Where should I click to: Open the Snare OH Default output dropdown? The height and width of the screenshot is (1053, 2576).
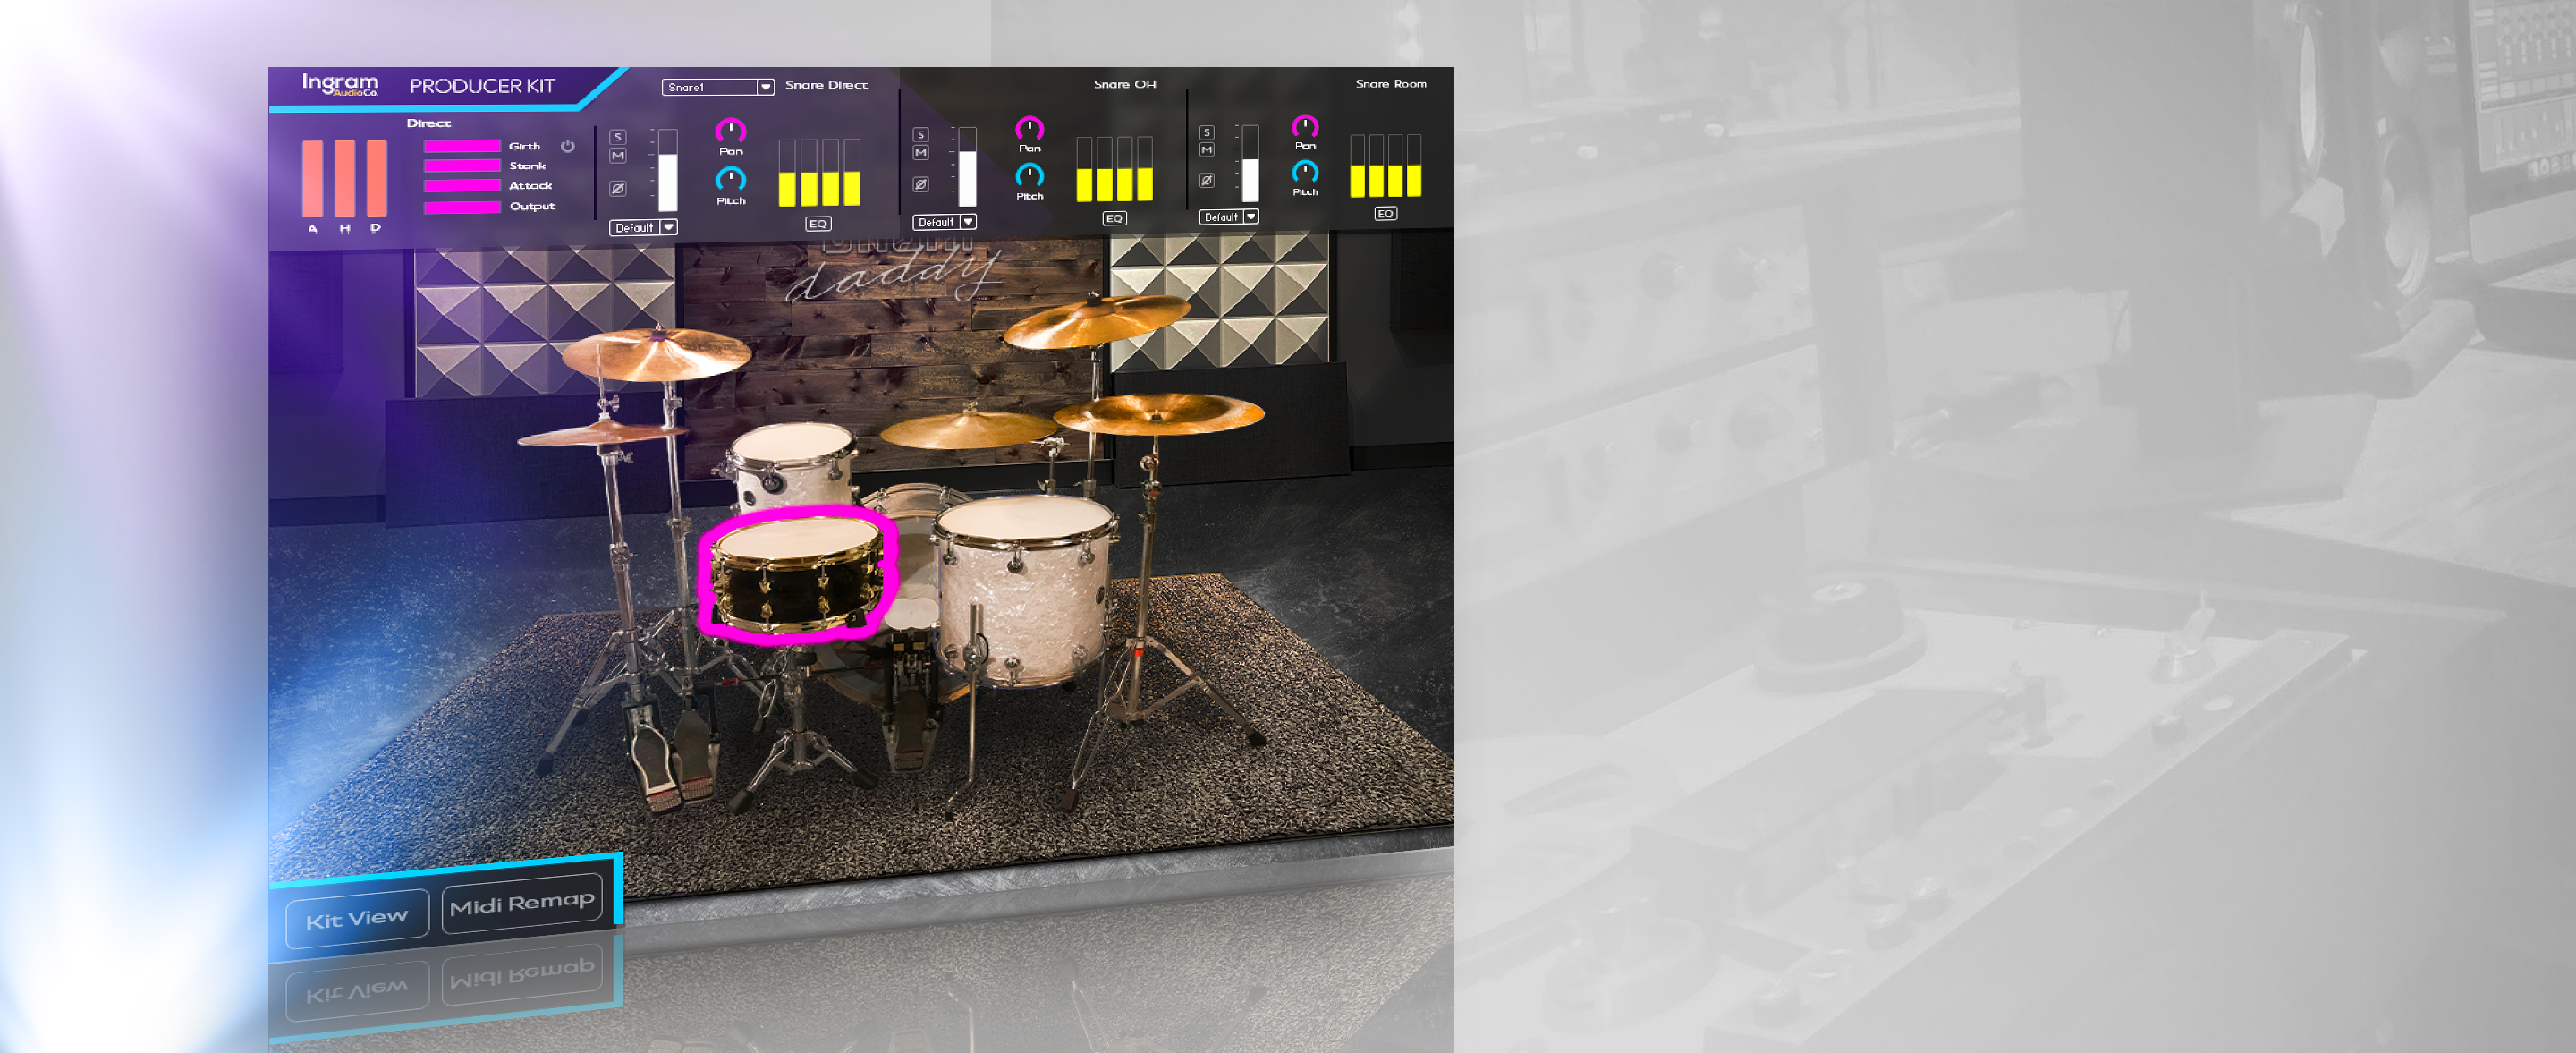point(945,222)
